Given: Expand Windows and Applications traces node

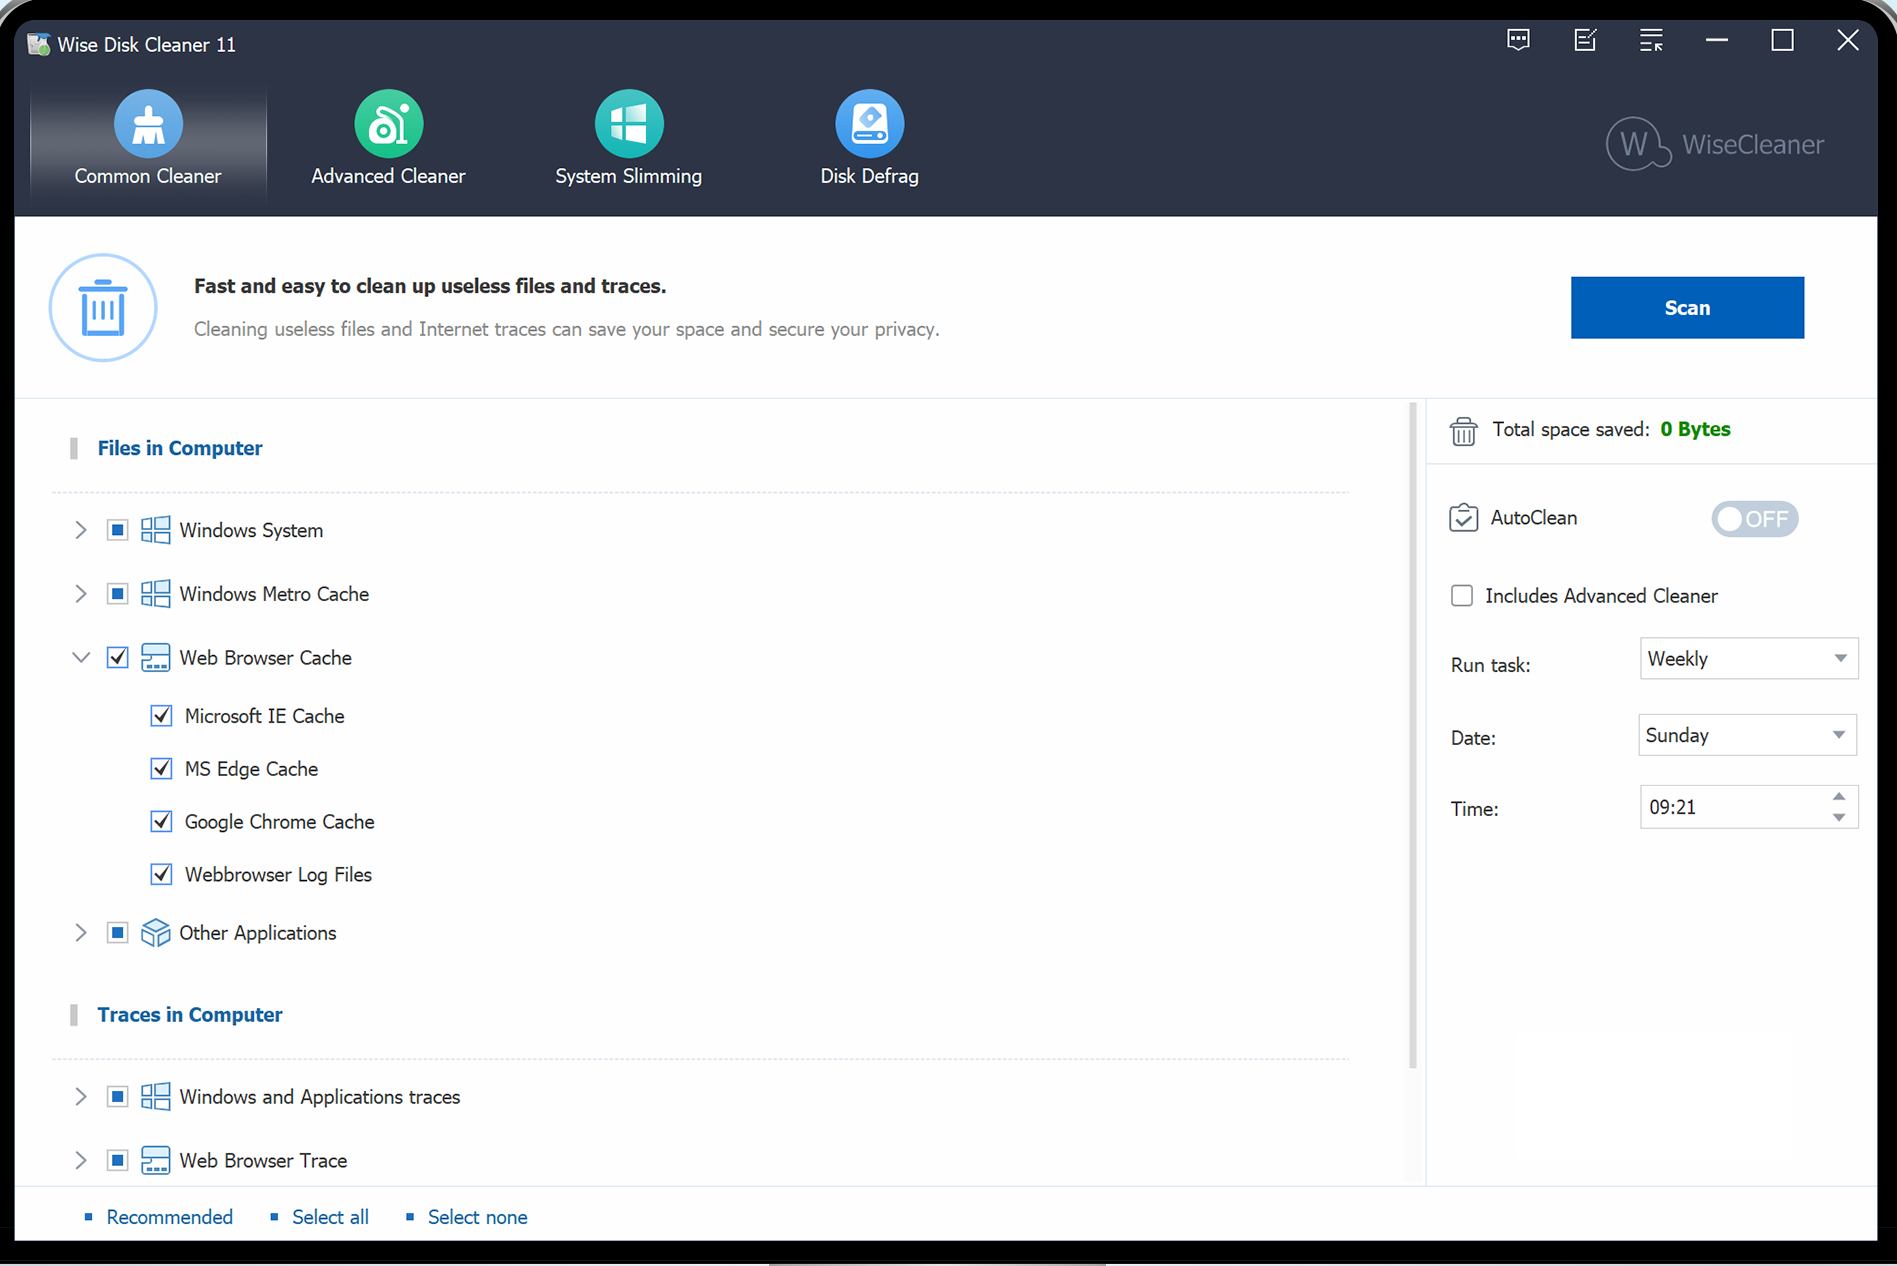Looking at the screenshot, I should (81, 1097).
